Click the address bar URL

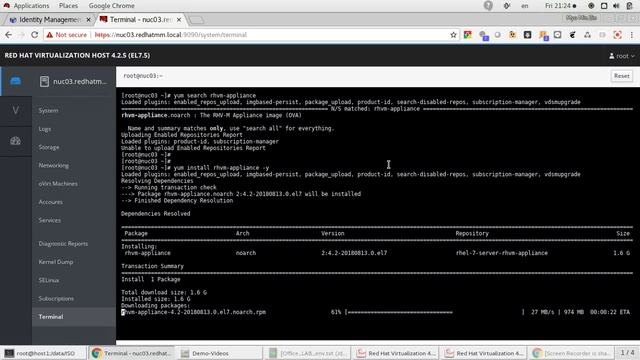(171, 35)
